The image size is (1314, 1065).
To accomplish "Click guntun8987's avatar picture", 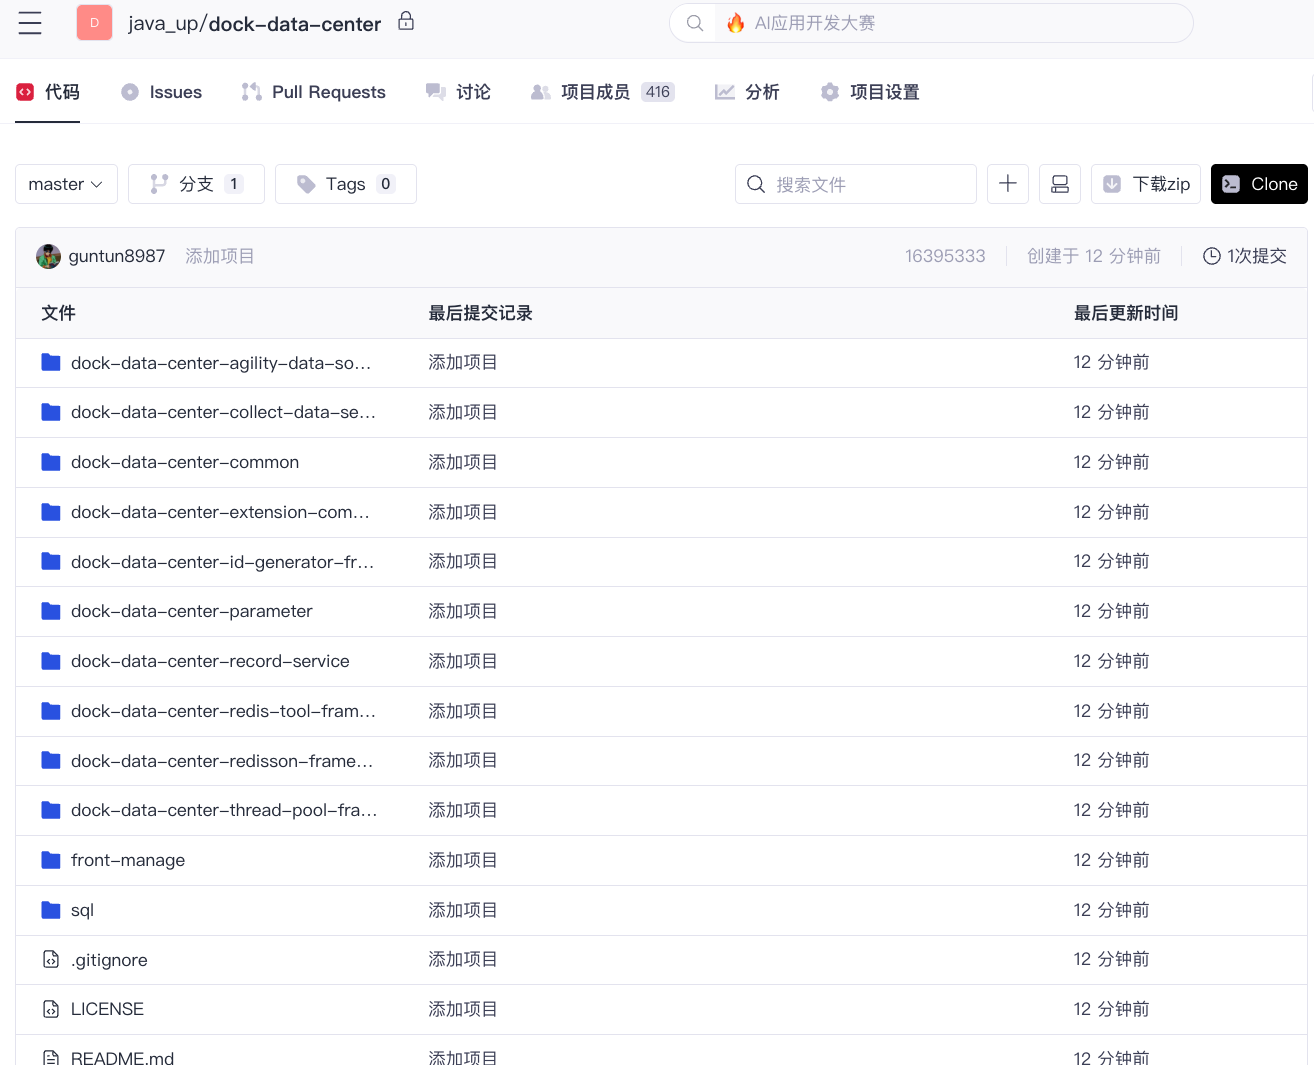I will pos(48,257).
